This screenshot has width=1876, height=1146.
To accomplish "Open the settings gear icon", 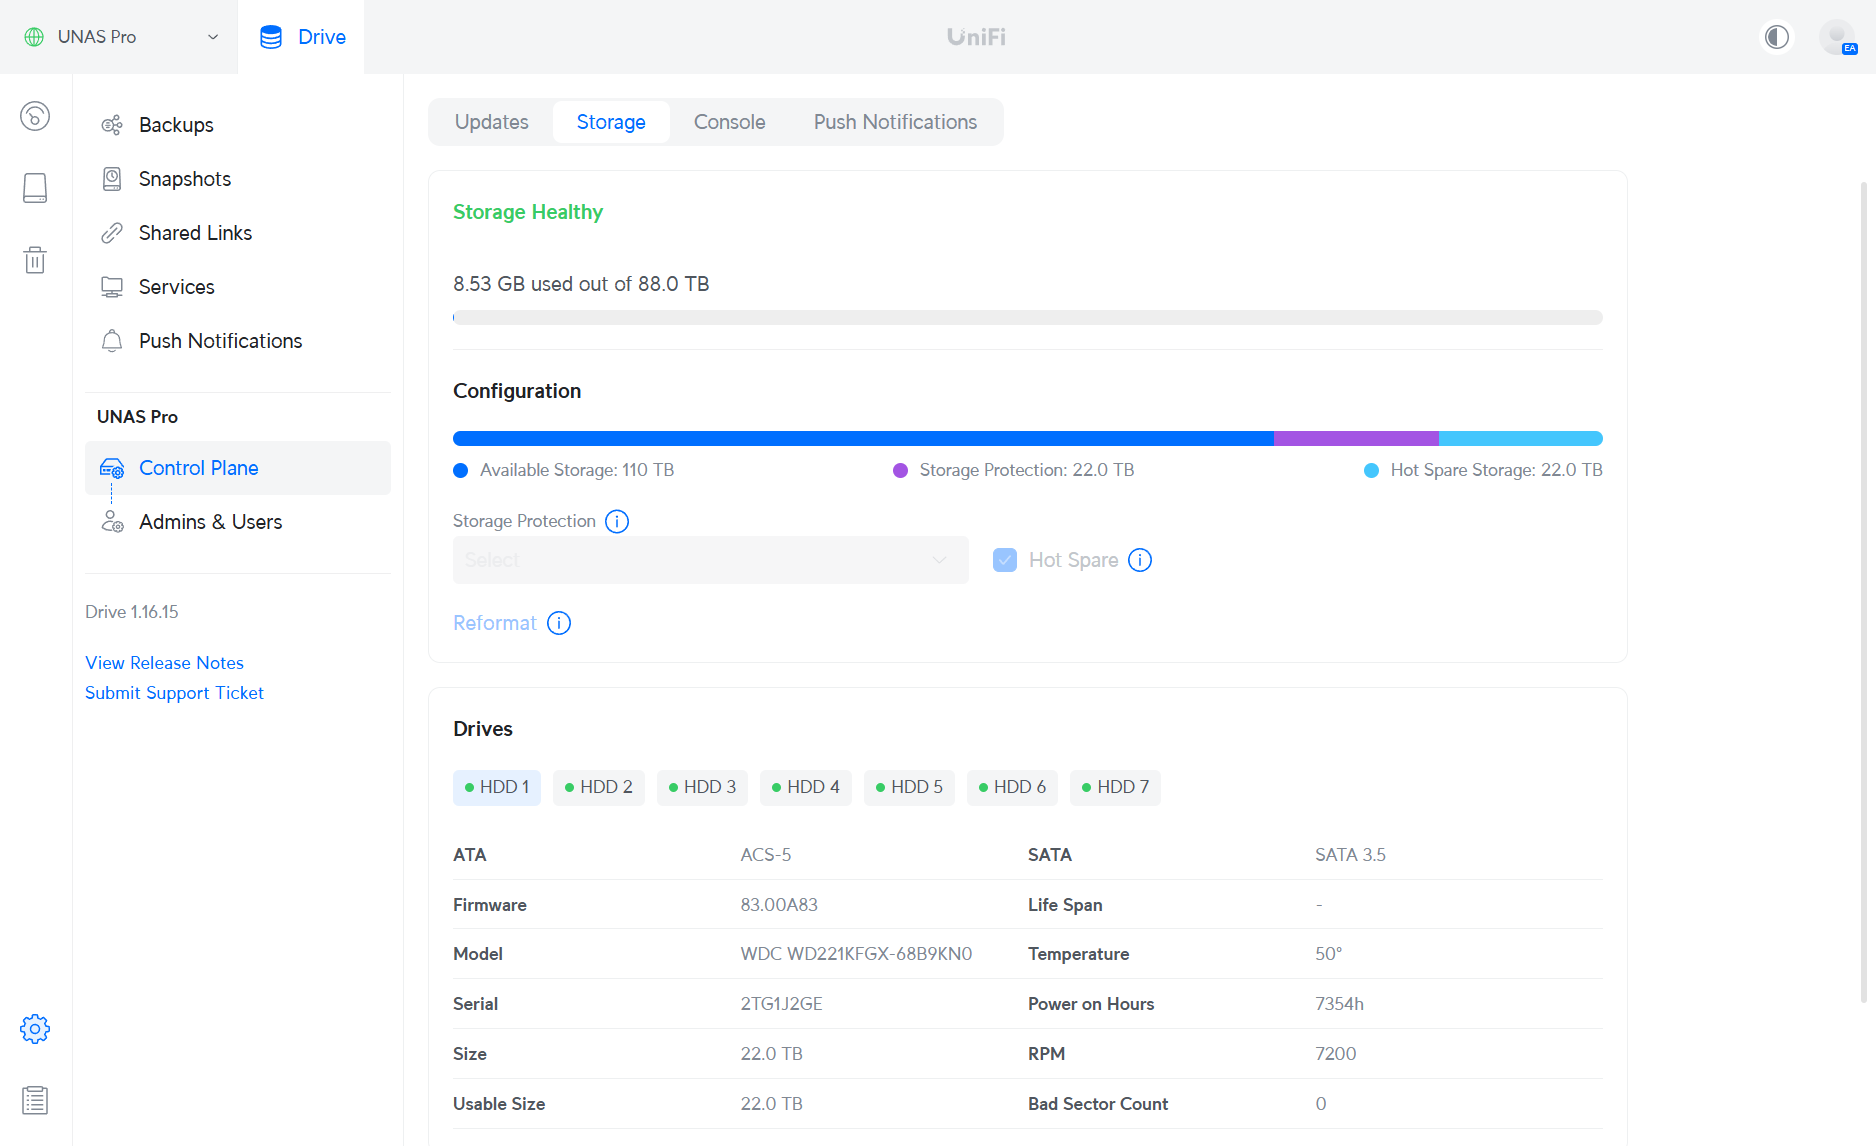I will (x=35, y=1029).
